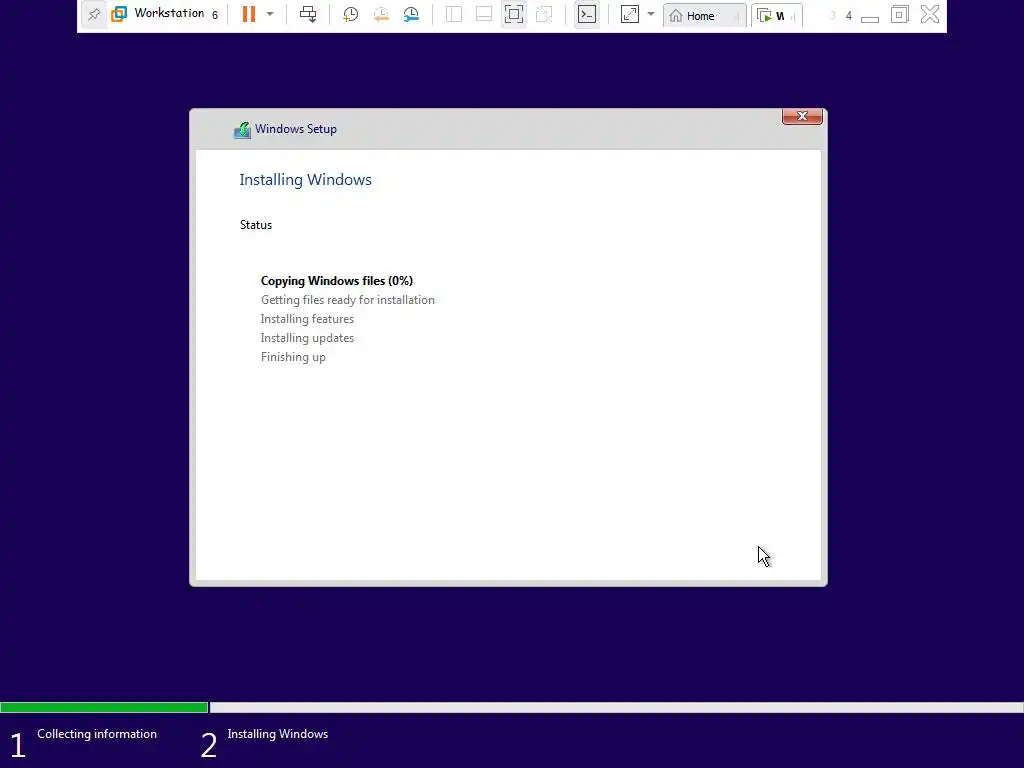Click the 'Collecting information' stage label
Viewport: 1024px width, 768px height.
(97, 734)
